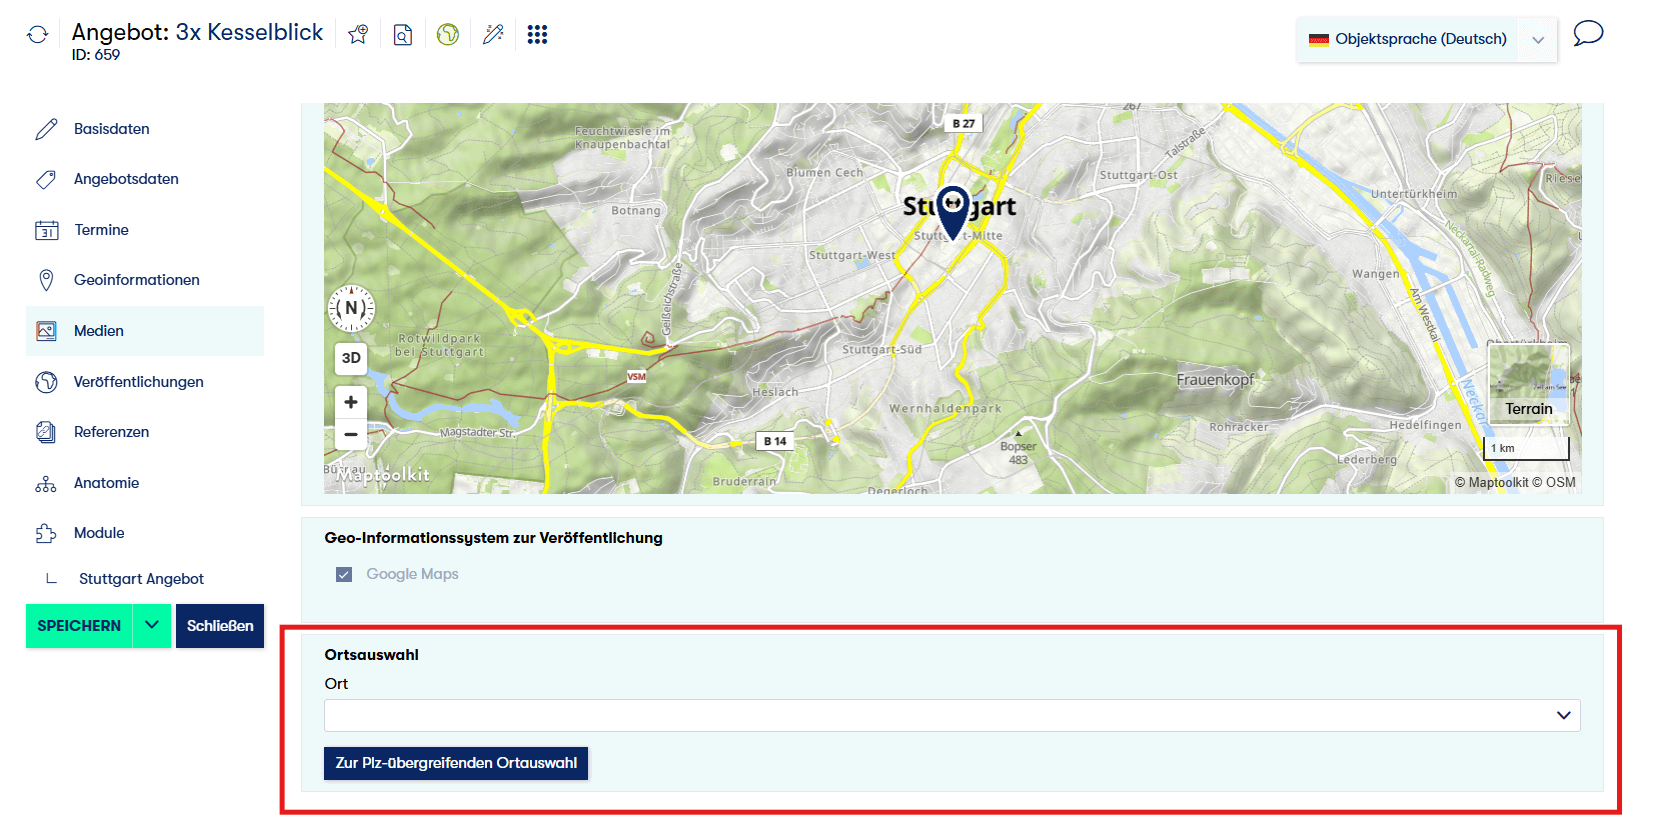Zoom in the map with plus button

coord(351,402)
